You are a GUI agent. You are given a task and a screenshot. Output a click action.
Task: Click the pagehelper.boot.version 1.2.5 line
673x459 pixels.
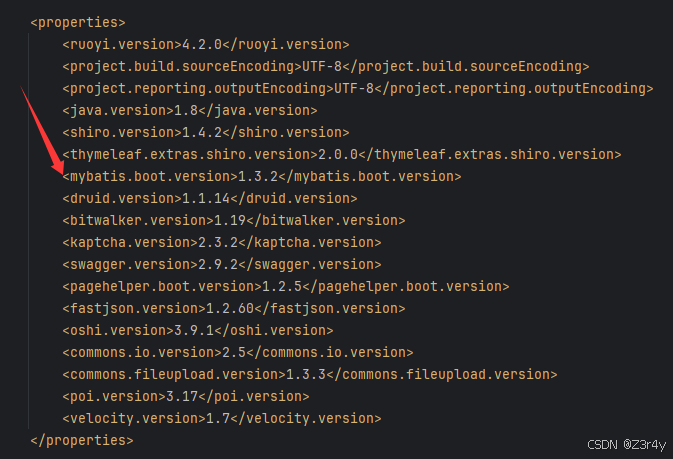point(286,286)
